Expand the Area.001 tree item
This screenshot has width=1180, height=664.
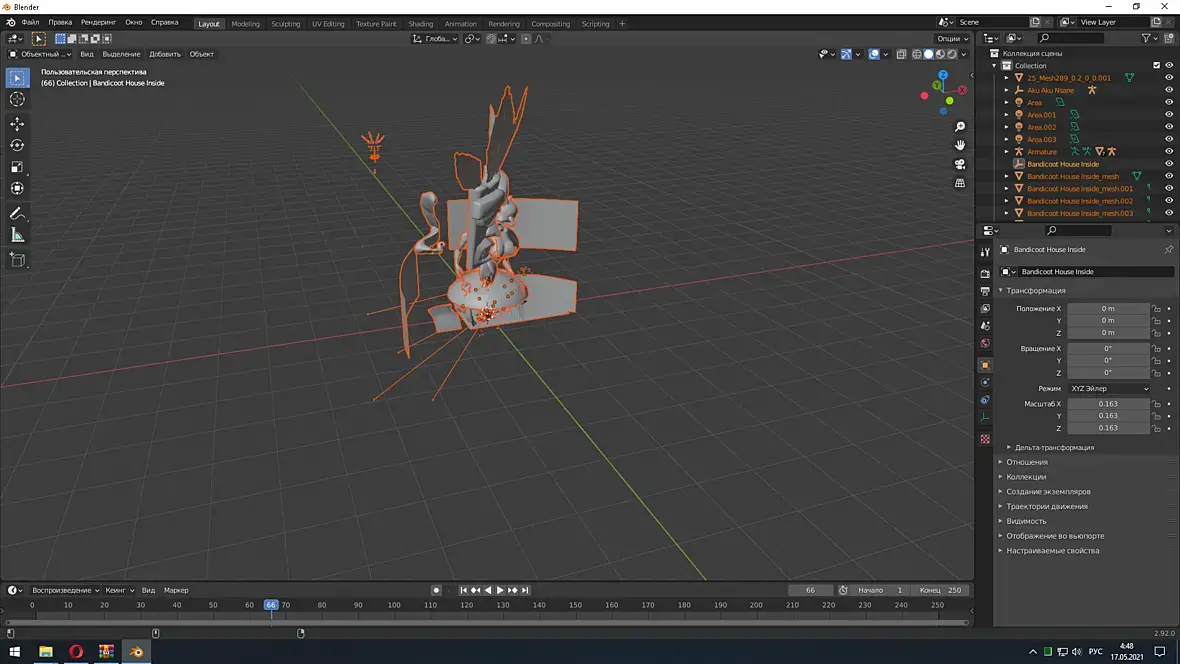click(x=1007, y=115)
